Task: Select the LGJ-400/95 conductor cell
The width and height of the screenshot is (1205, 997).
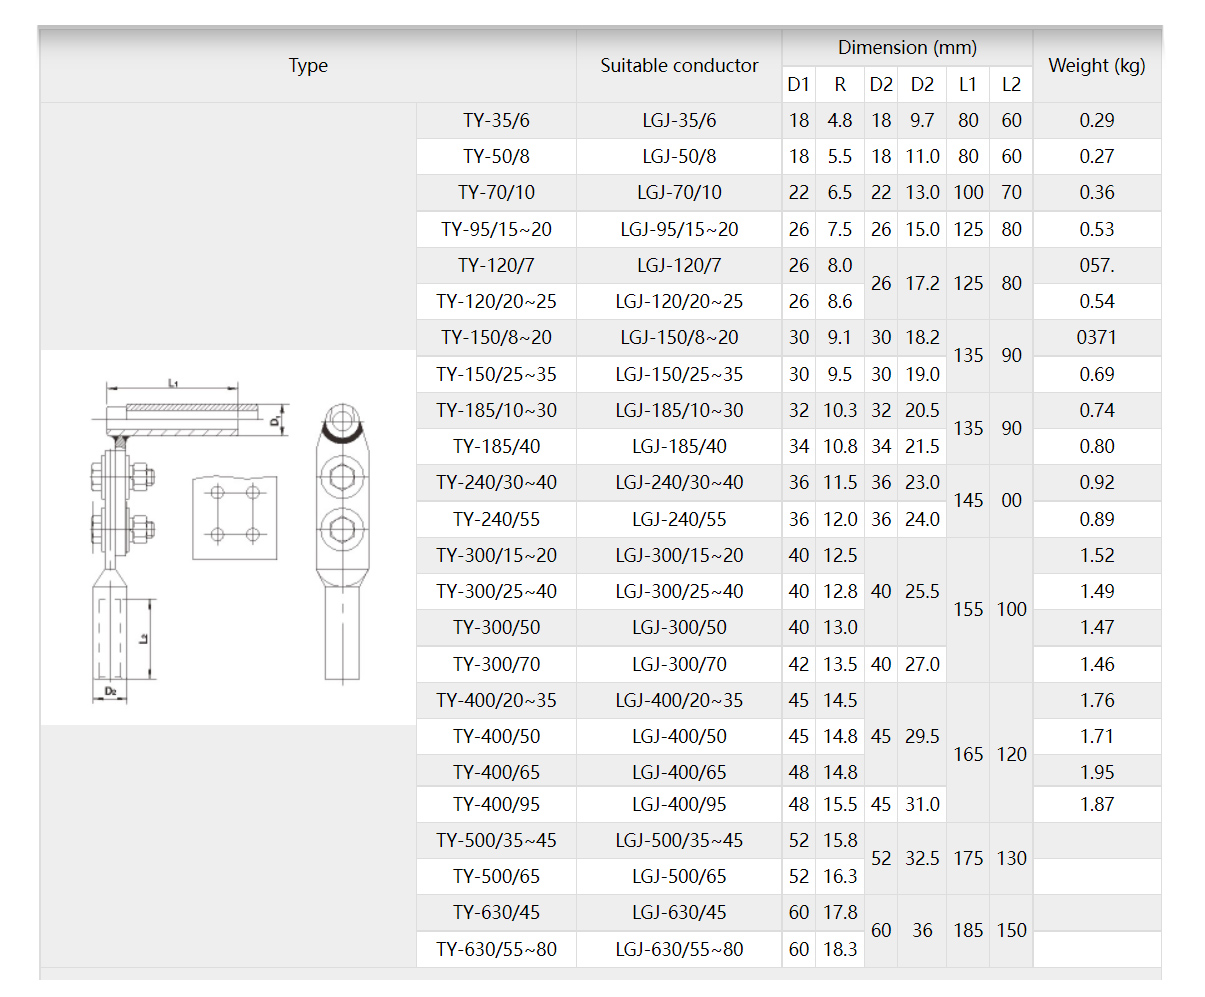Action: point(679,804)
